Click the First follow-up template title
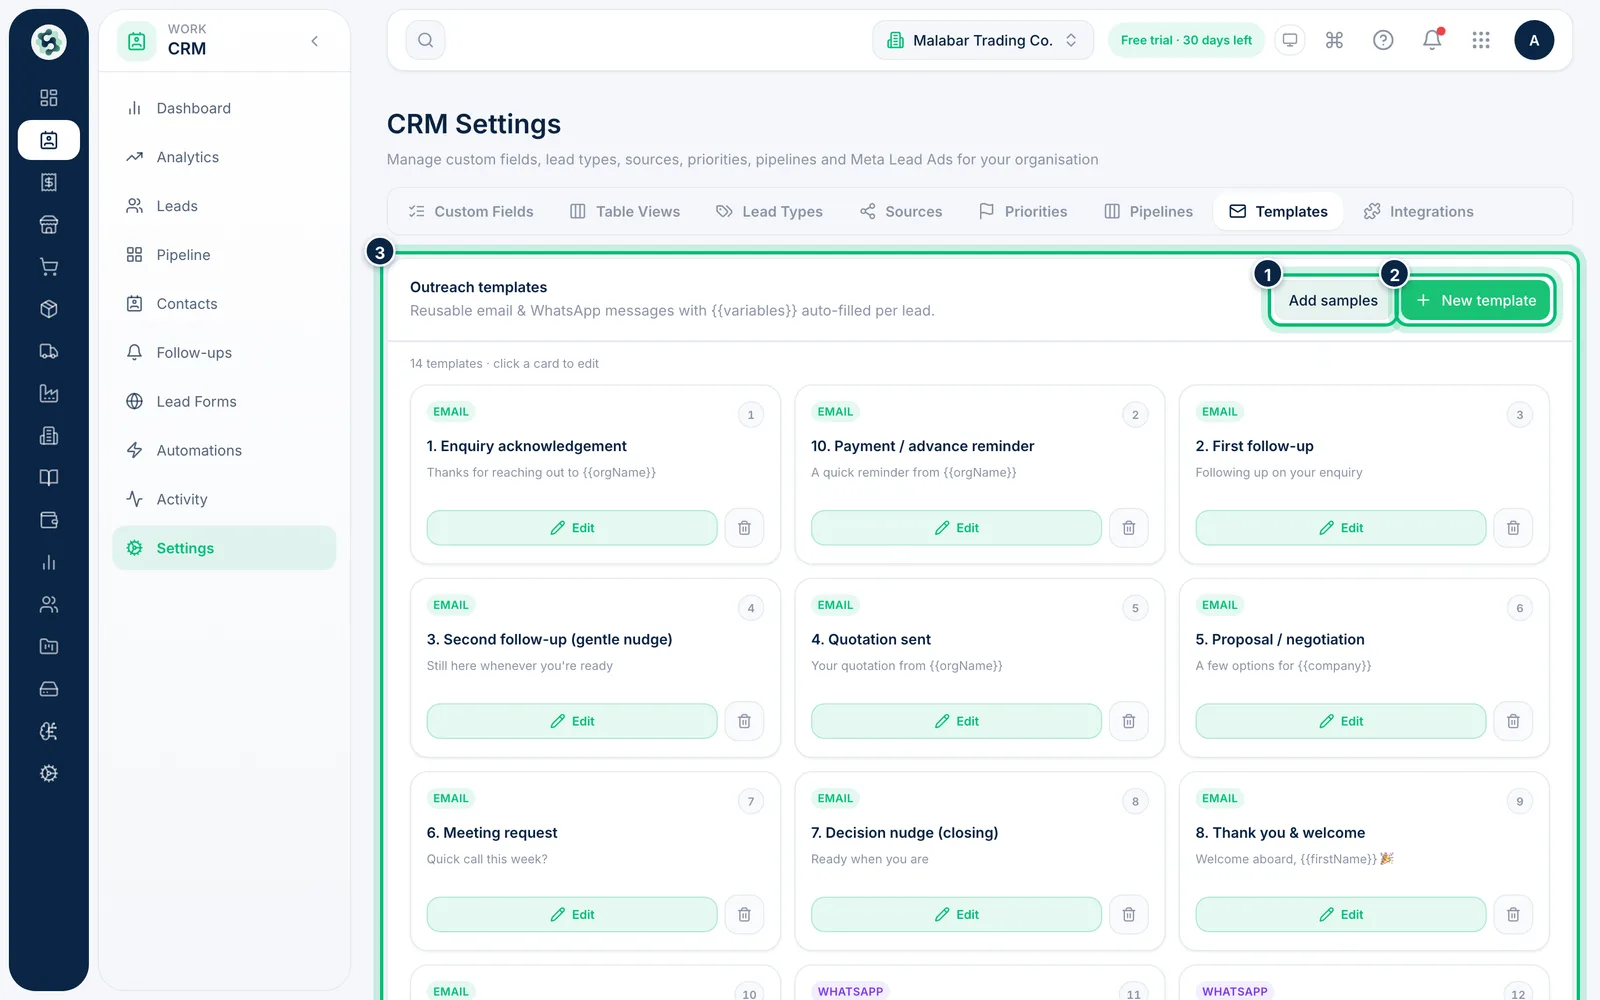Screen dimensions: 1600x1000 point(1255,446)
